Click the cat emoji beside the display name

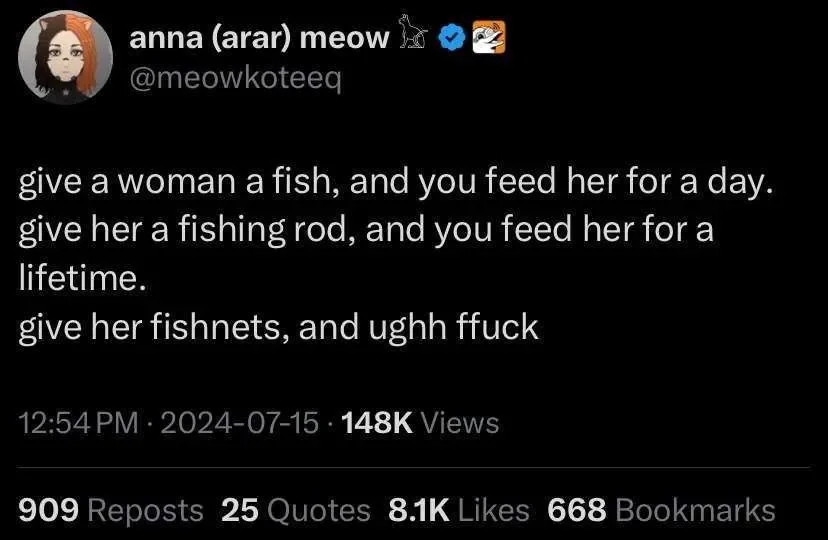[x=413, y=35]
